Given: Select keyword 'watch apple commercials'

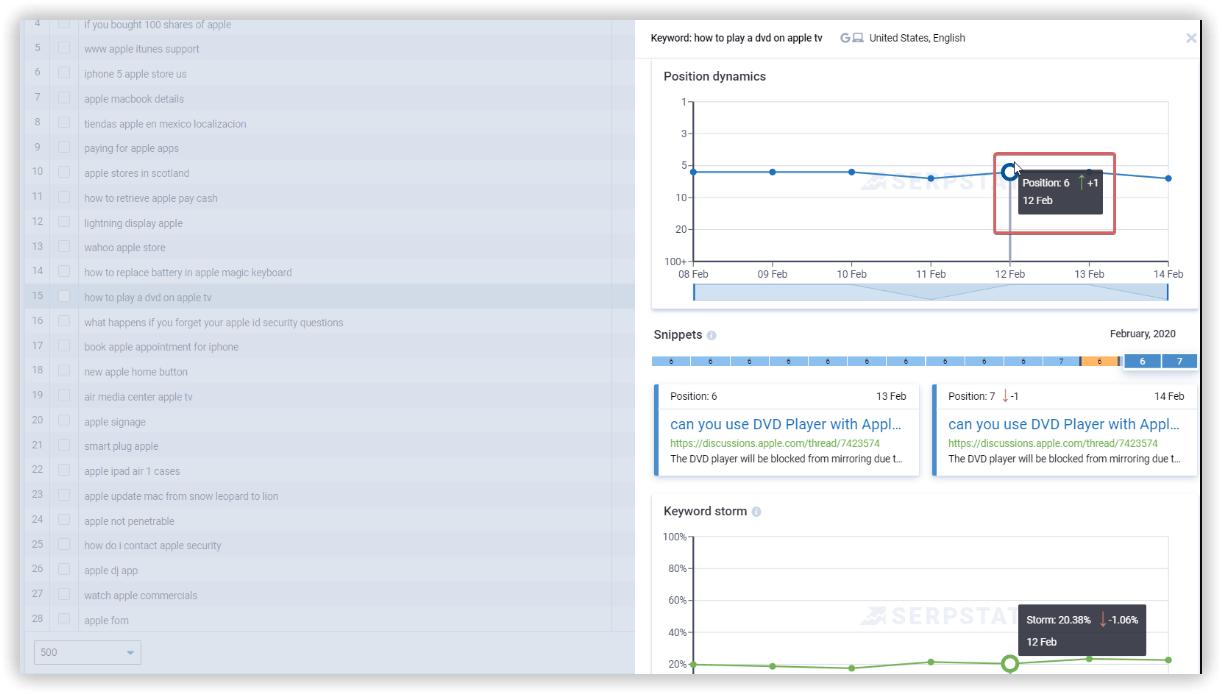Looking at the screenshot, I should click(141, 595).
